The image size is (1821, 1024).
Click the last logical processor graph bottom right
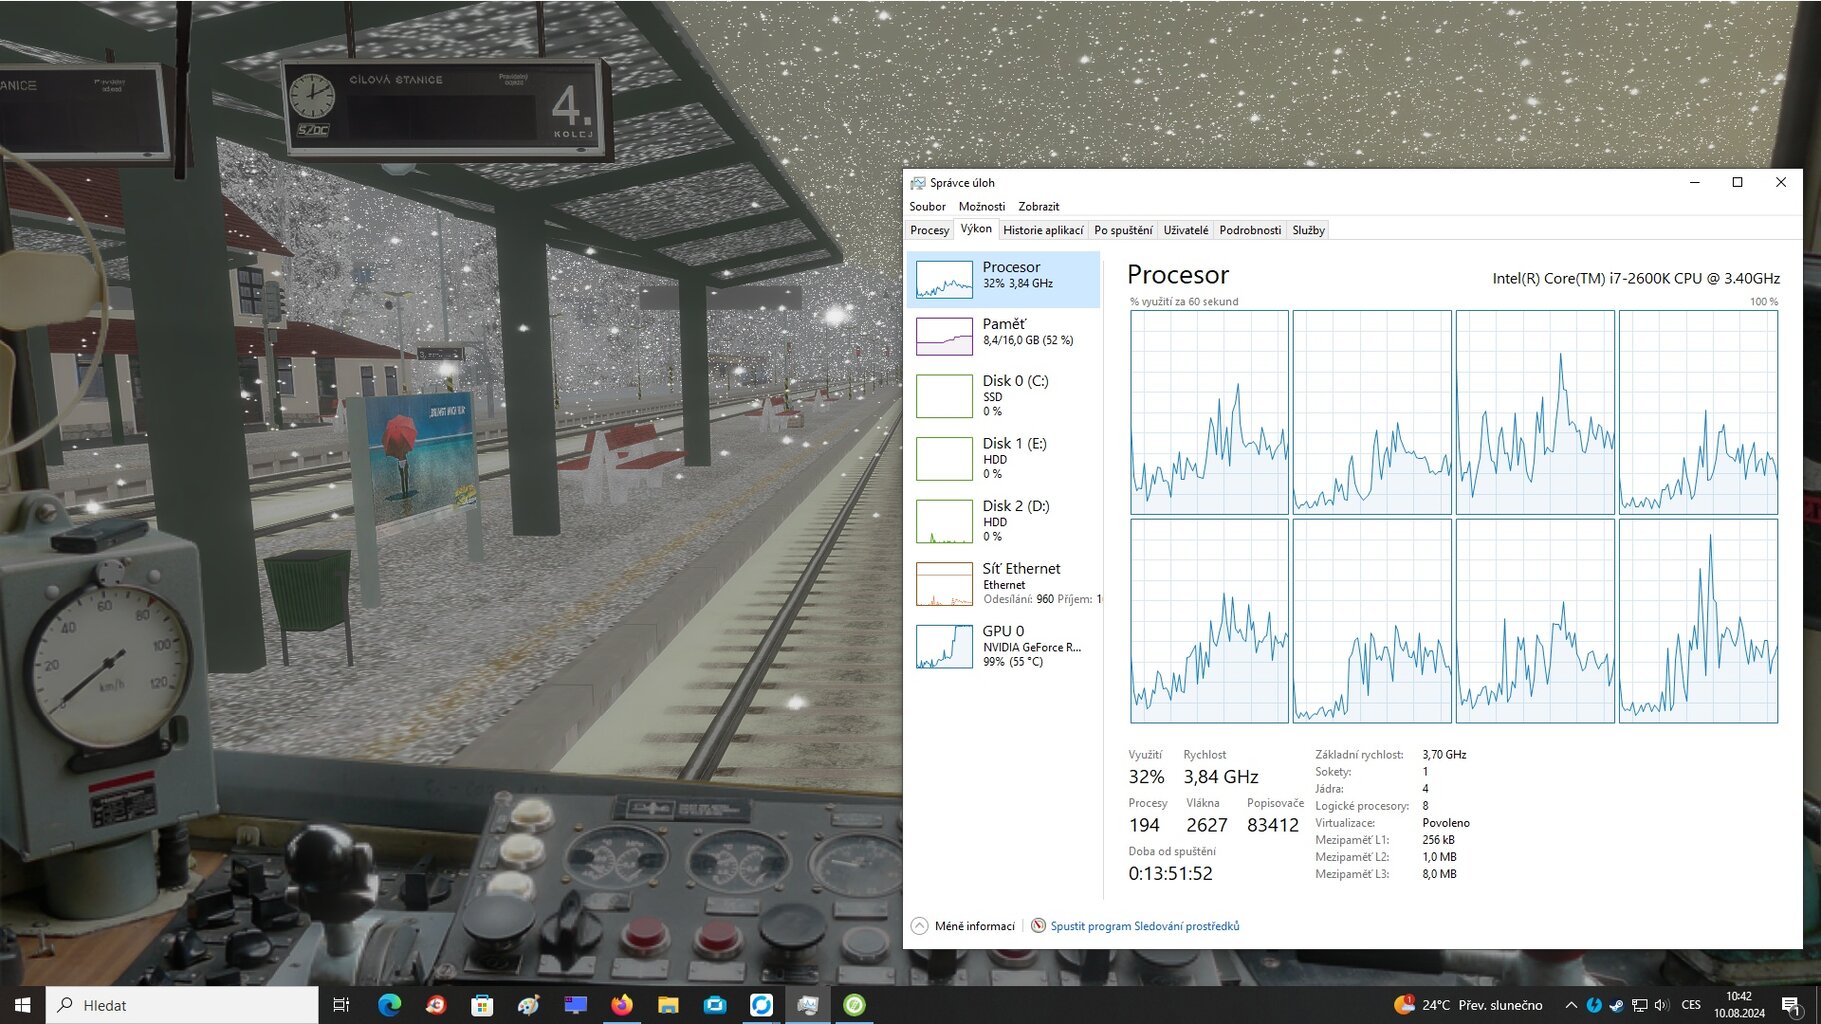tap(1698, 620)
